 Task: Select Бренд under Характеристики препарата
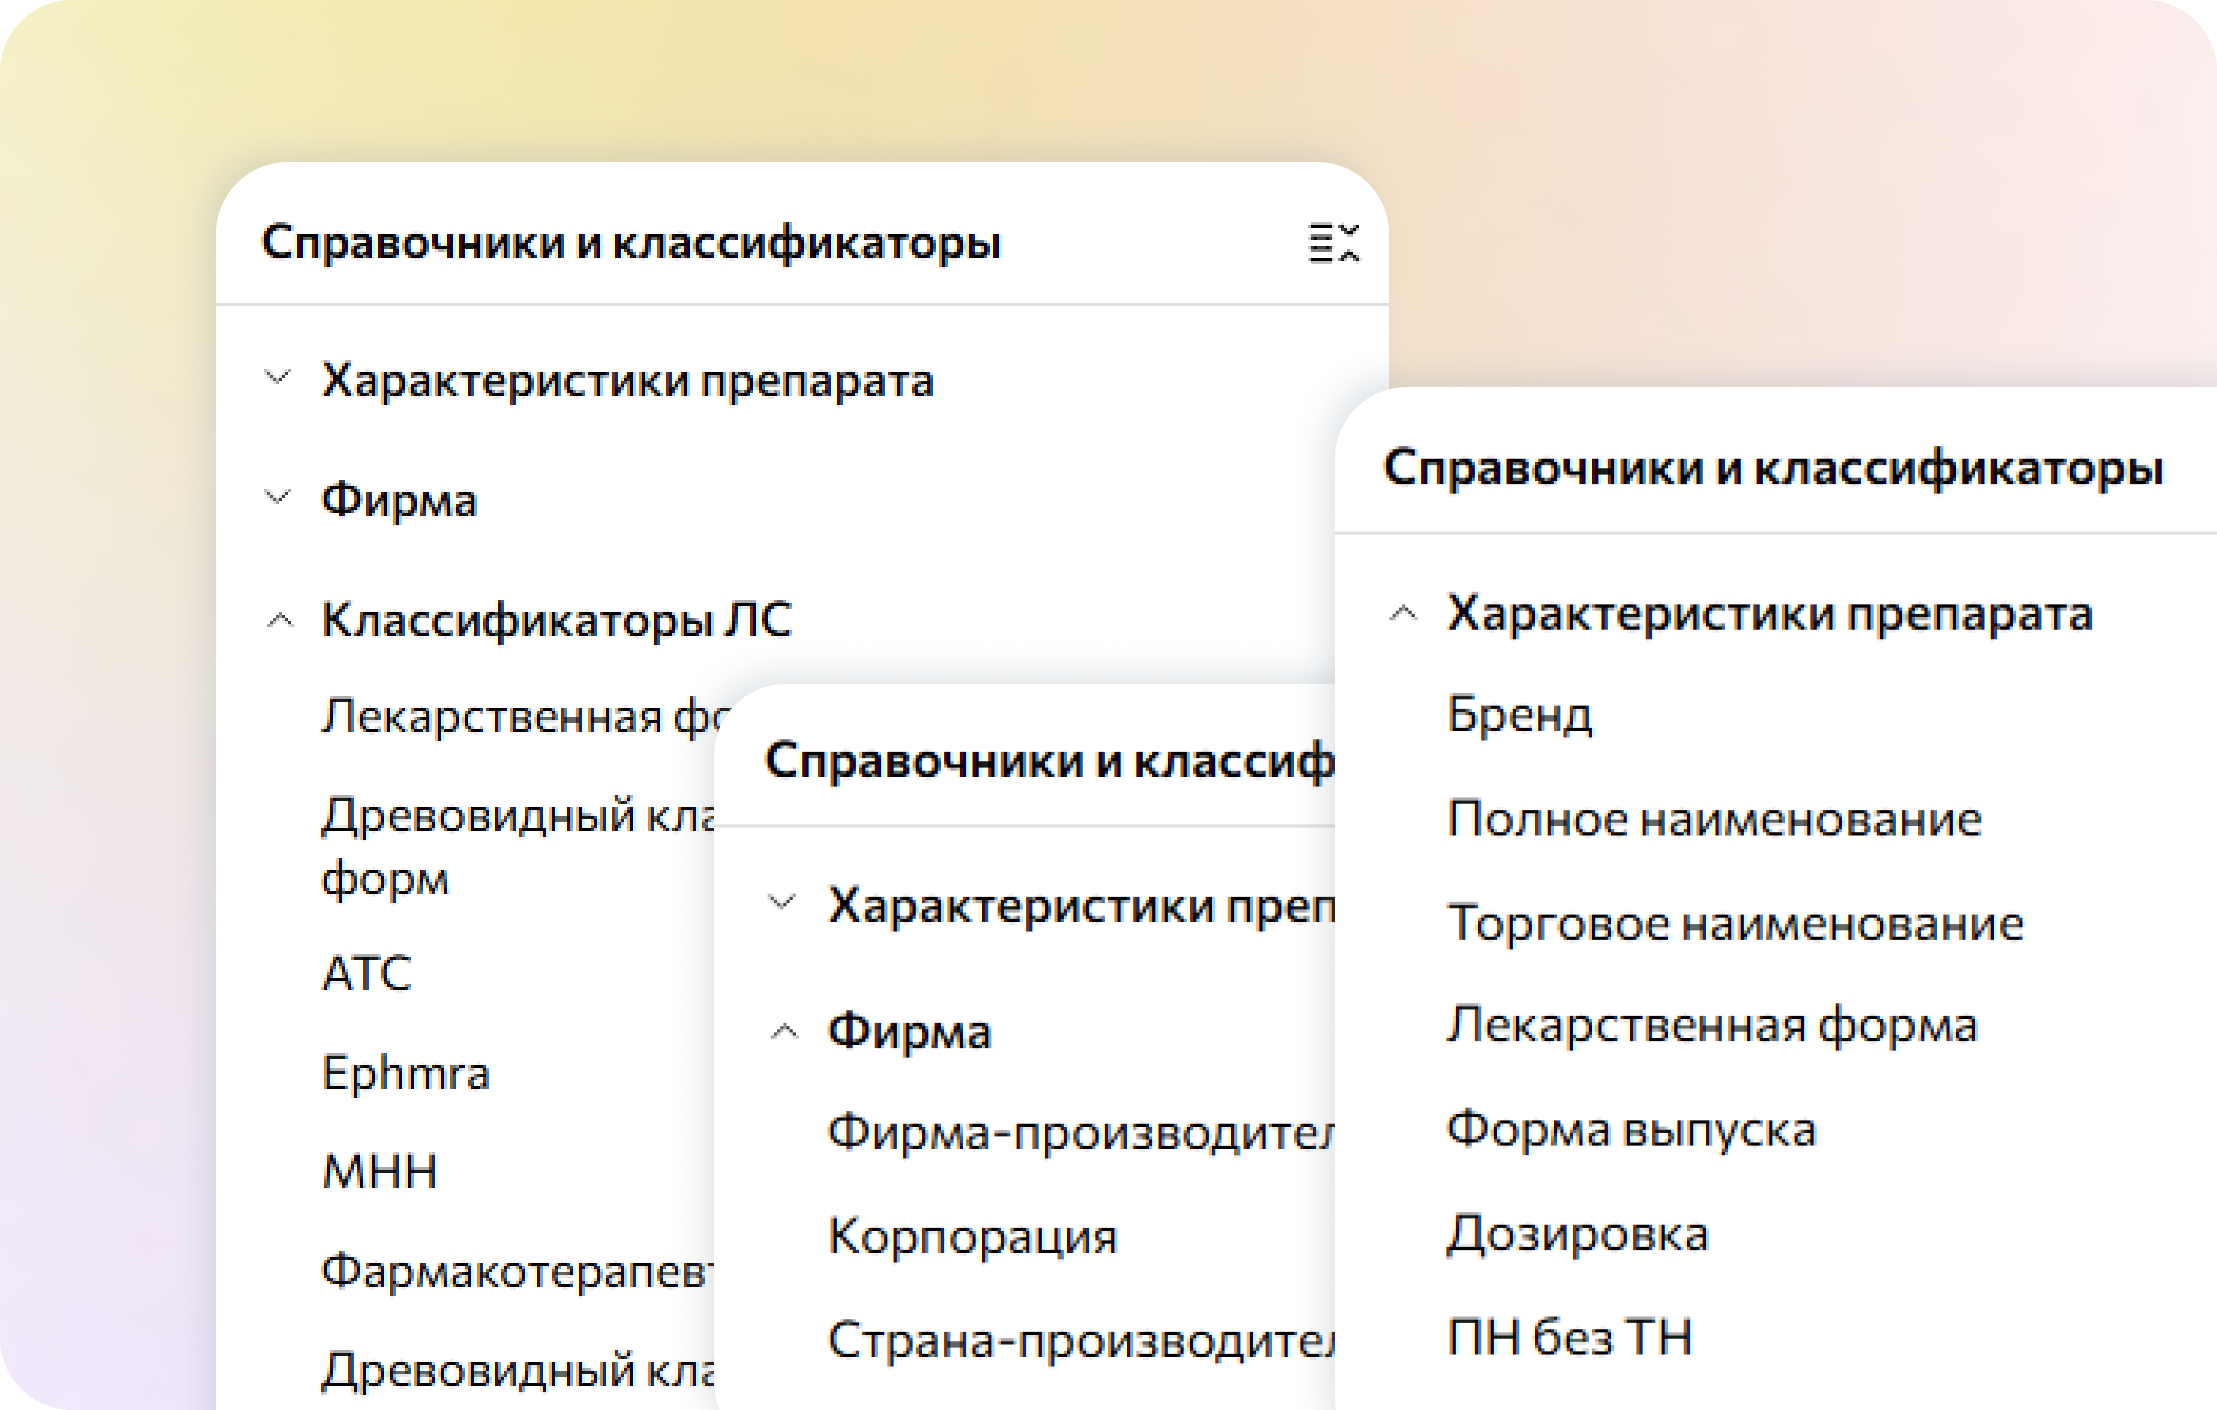point(1520,714)
